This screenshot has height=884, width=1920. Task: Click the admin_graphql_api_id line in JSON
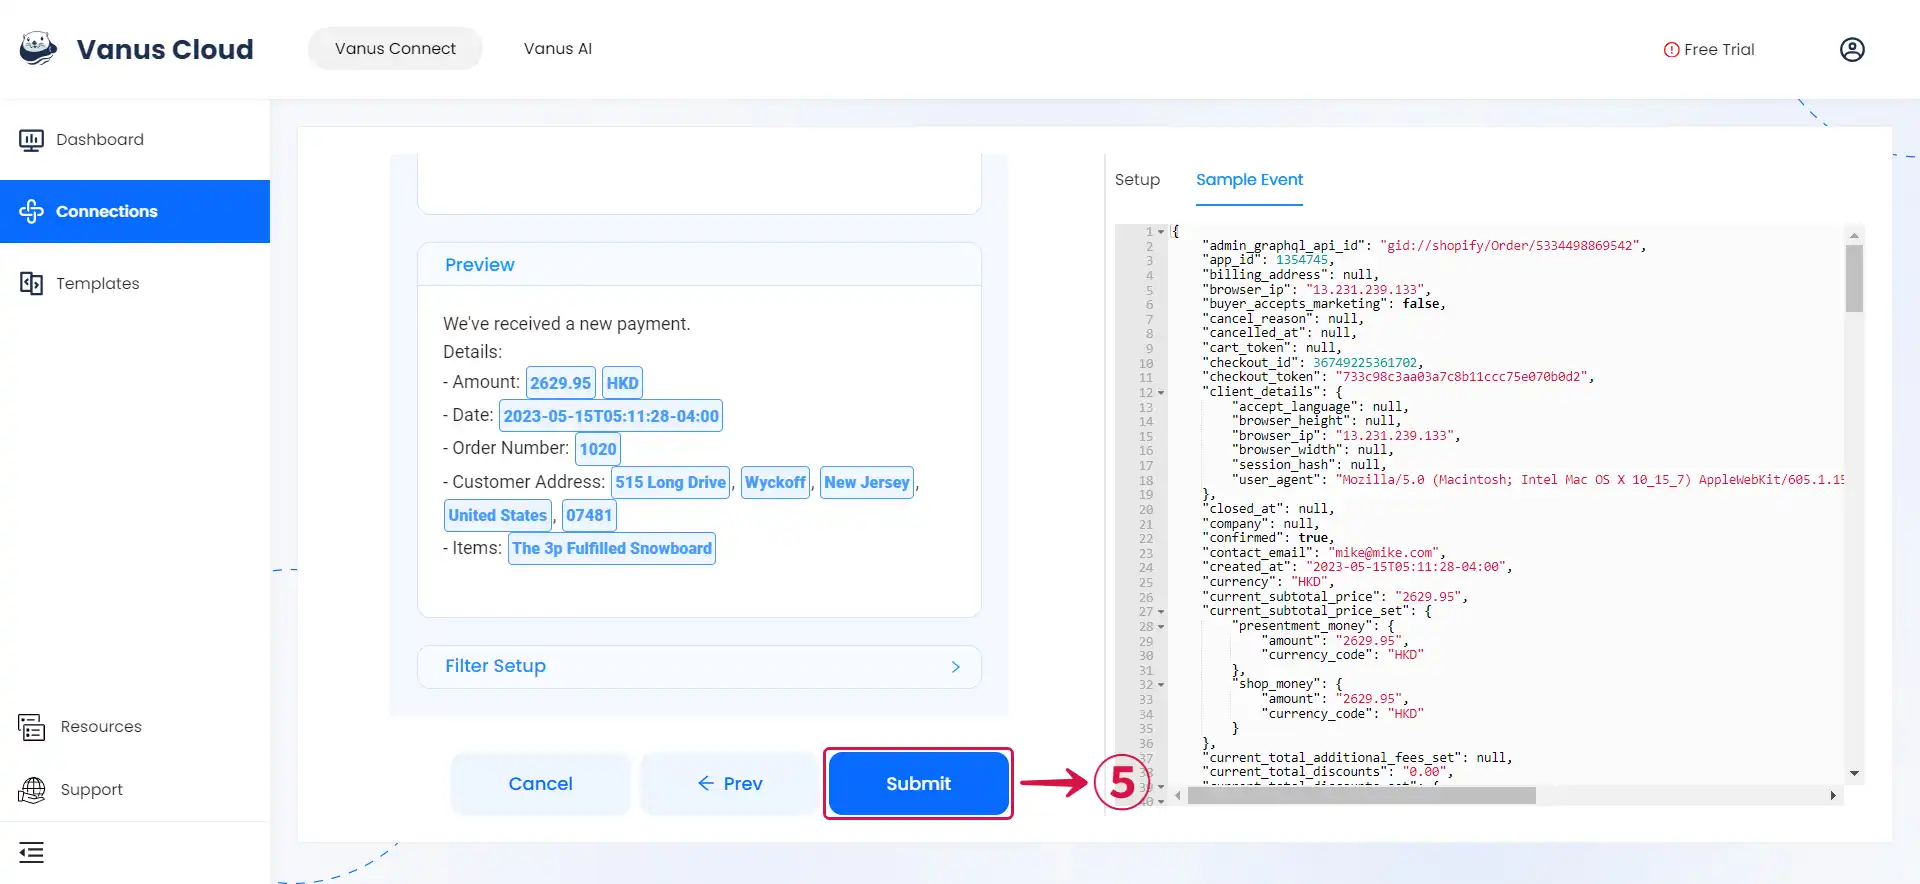pyautogui.click(x=1423, y=246)
